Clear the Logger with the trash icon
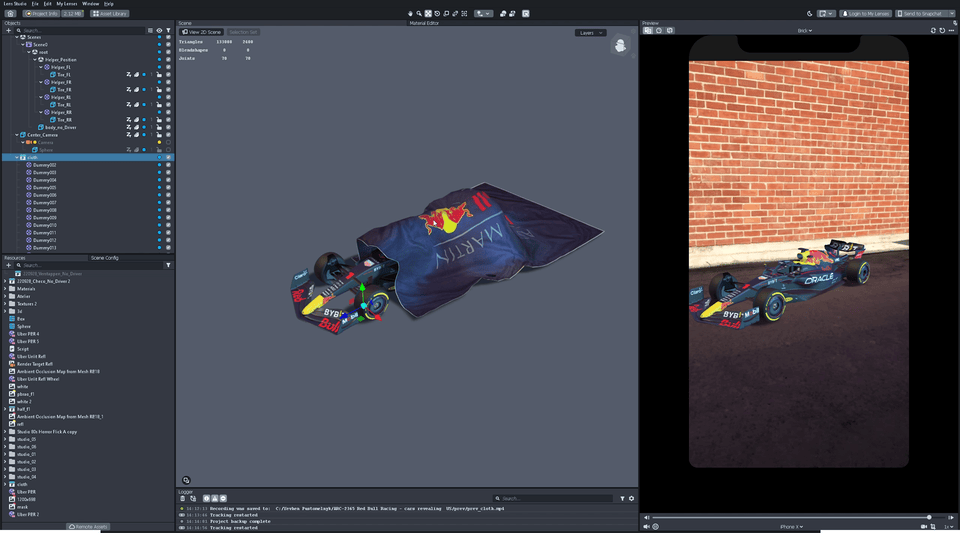Image resolution: width=960 pixels, height=533 pixels. [x=182, y=498]
